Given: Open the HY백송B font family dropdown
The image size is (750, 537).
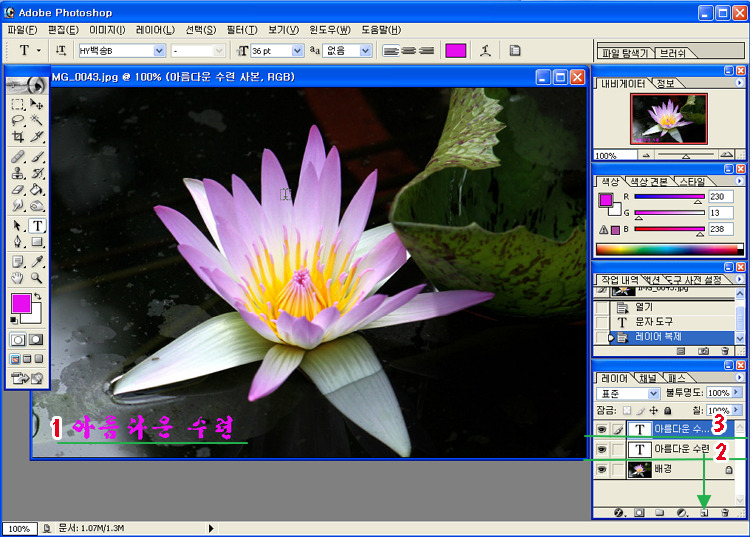Looking at the screenshot, I should pos(159,50).
